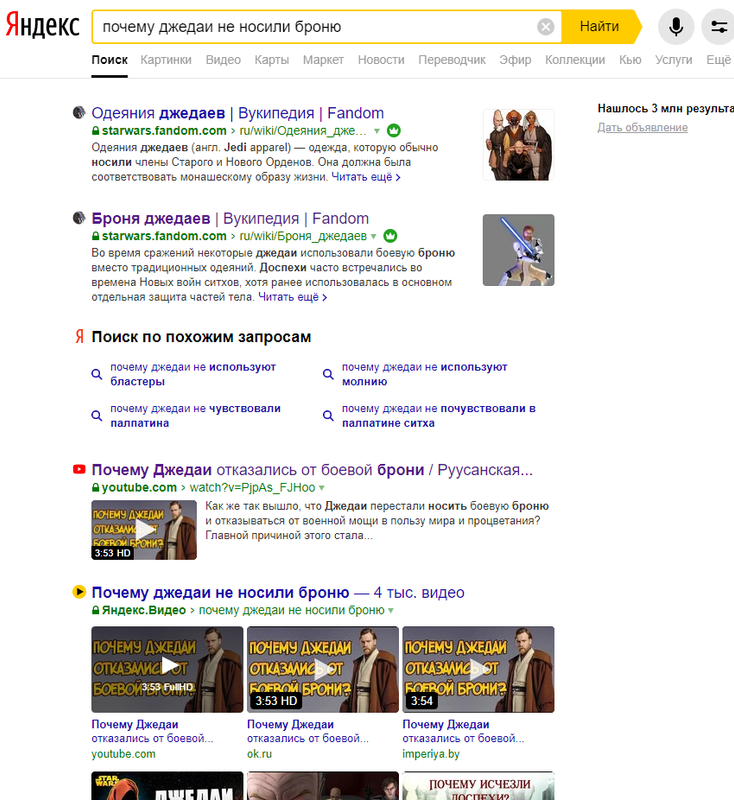Viewport: 734px width, 800px height.
Task: Click magnifier icon beside палпатине ситха suggestion
Action: click(x=328, y=415)
